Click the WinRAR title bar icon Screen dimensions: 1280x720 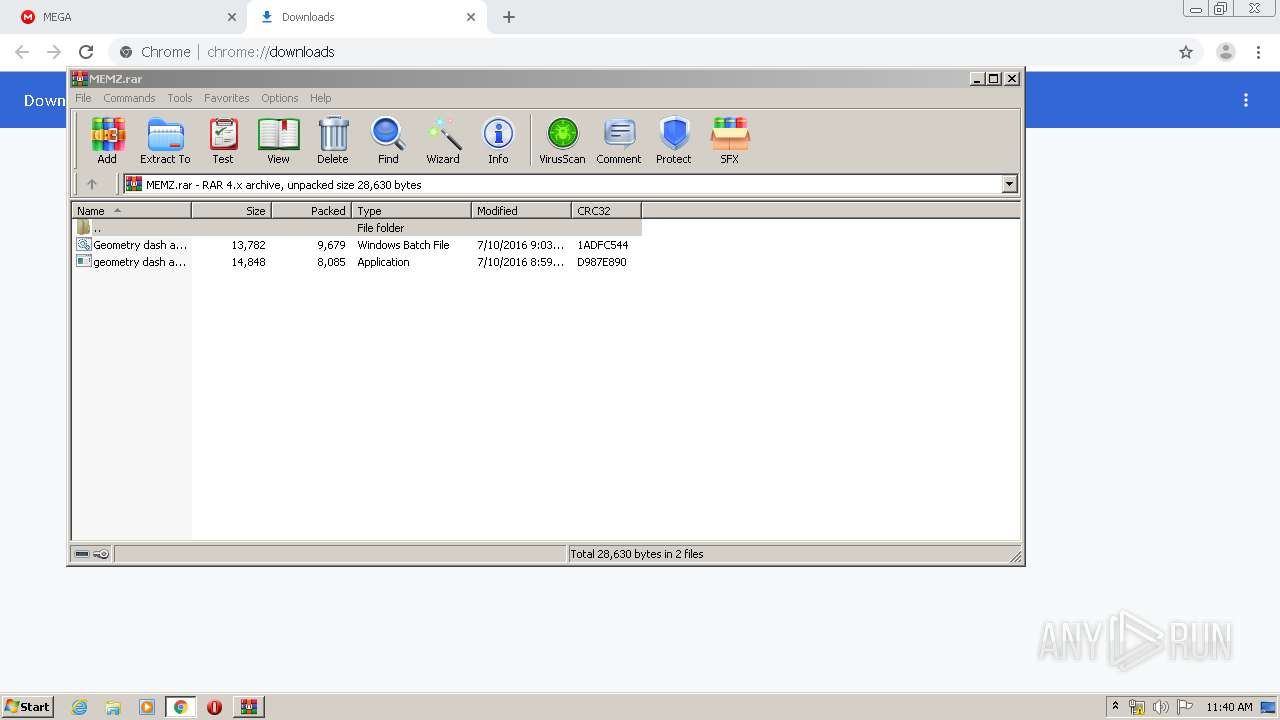point(79,79)
